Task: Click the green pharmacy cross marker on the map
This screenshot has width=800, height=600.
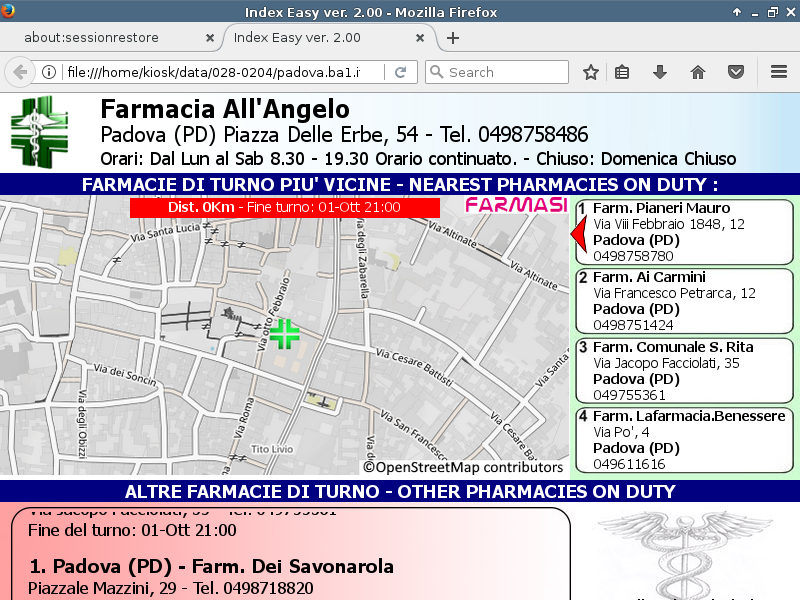Action: tap(285, 334)
